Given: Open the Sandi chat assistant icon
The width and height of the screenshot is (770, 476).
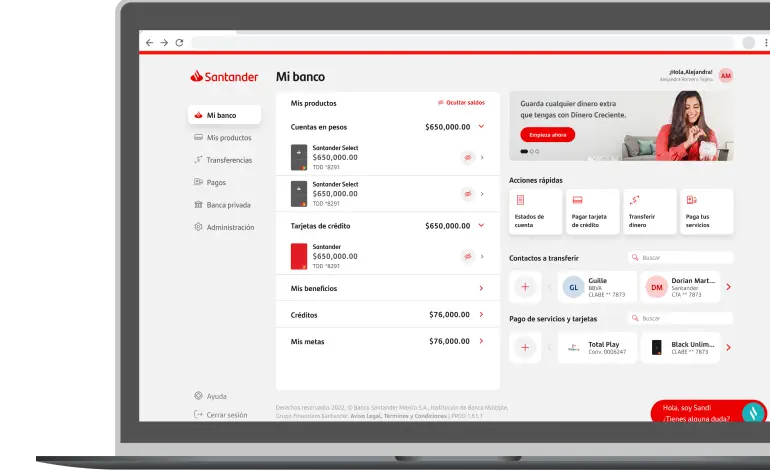Looking at the screenshot, I should point(752,412).
